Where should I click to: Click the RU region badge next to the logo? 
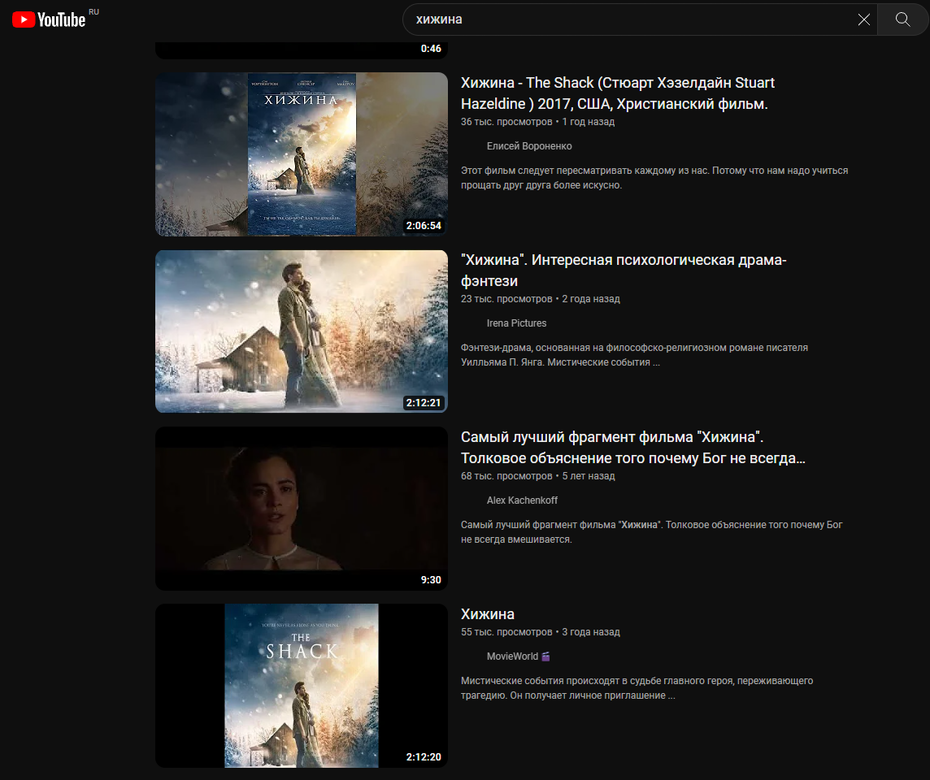[x=91, y=10]
